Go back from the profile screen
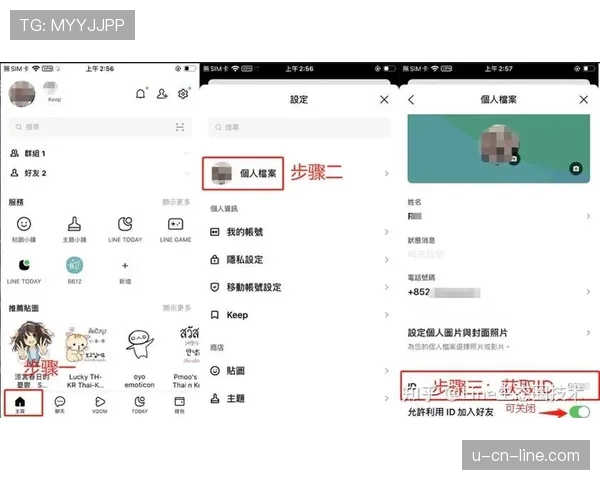Viewport: 600px width, 480px height. pos(411,100)
